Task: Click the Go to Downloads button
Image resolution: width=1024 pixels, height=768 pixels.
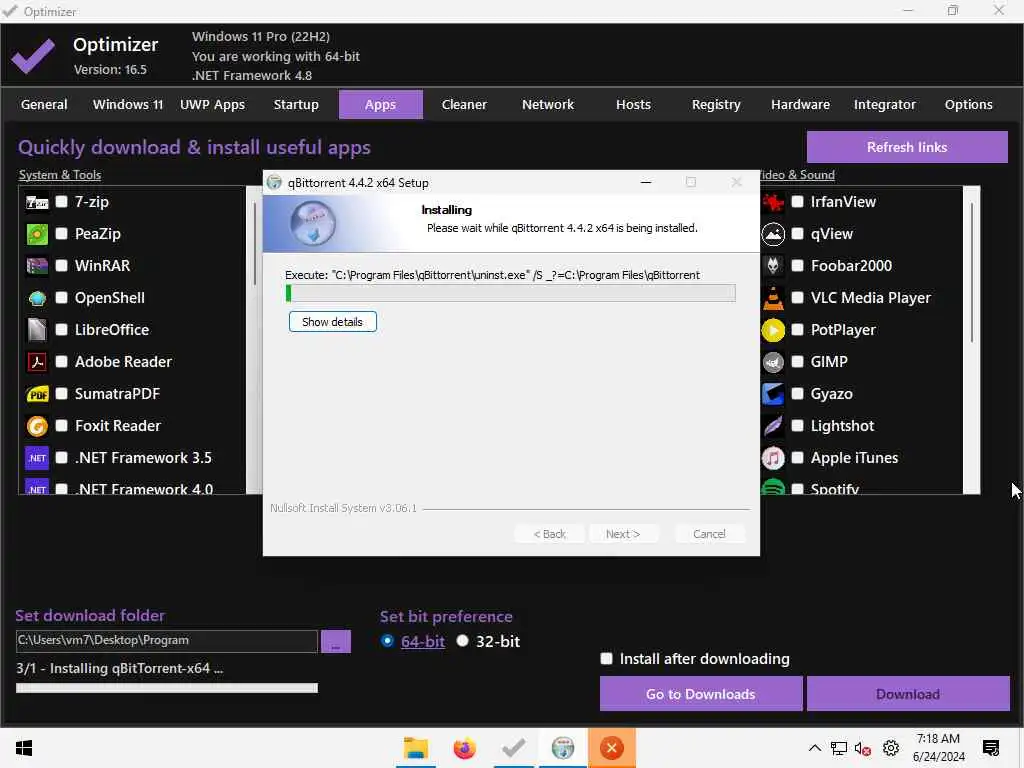Action: coord(701,694)
